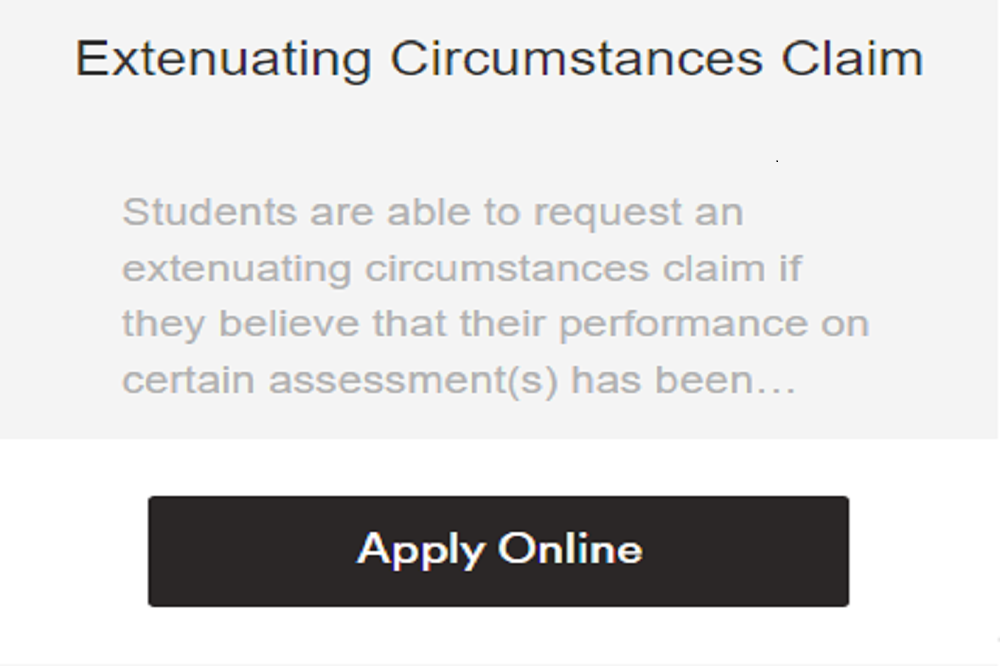Click the word 'Apply' on the dark button
1000x666 pixels.
[420, 551]
